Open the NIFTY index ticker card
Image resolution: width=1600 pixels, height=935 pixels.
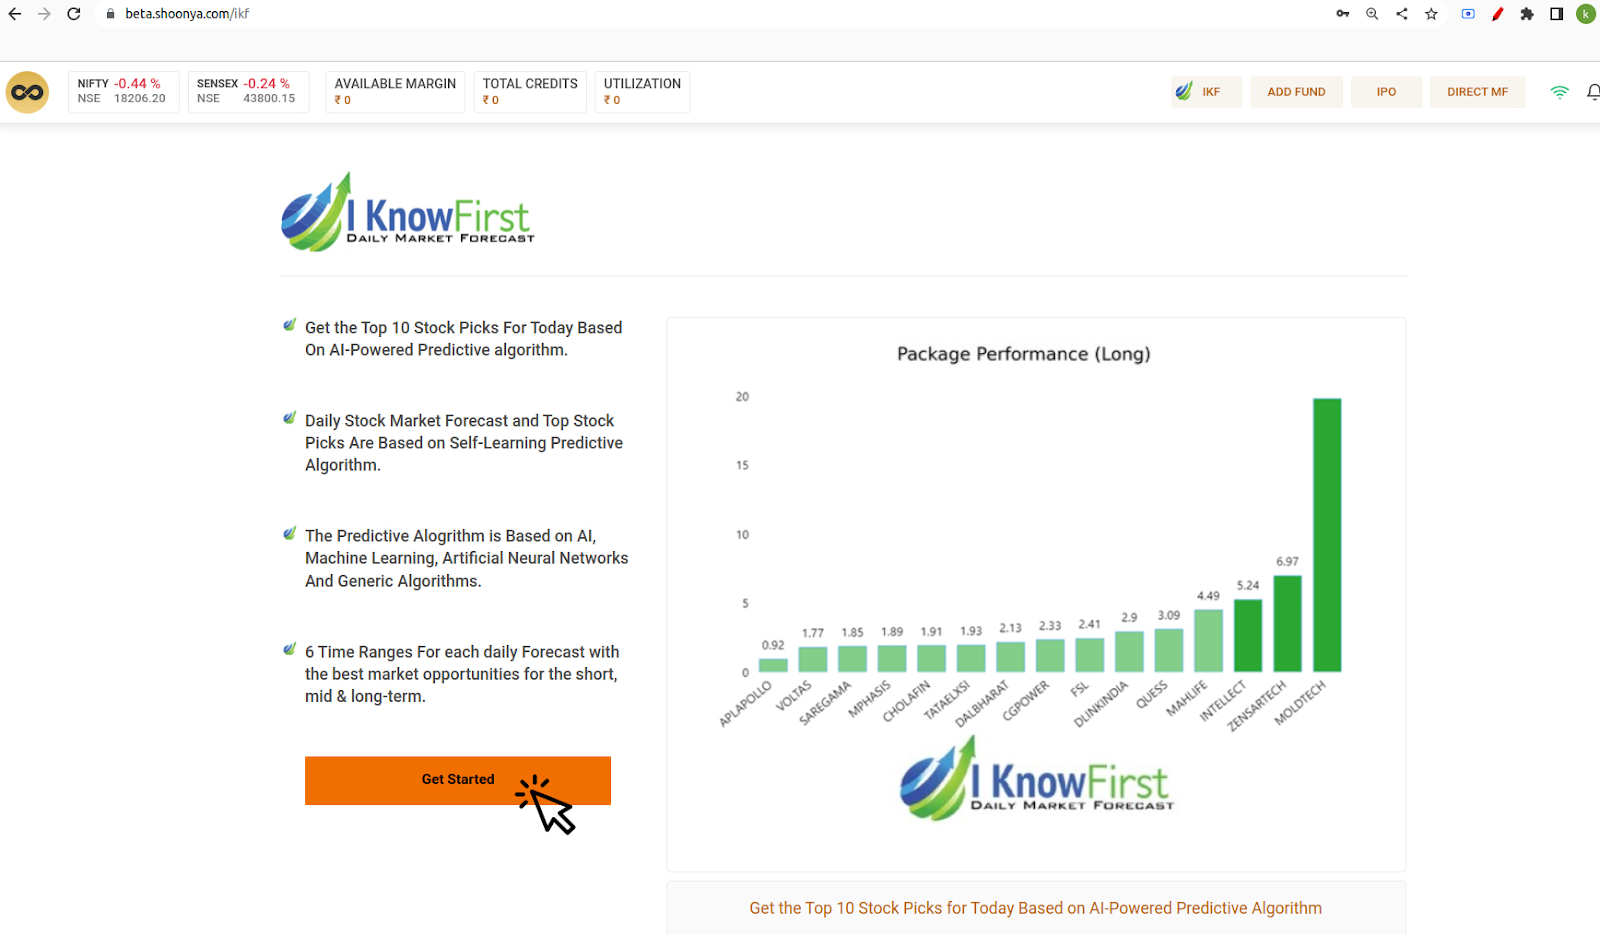tap(123, 91)
